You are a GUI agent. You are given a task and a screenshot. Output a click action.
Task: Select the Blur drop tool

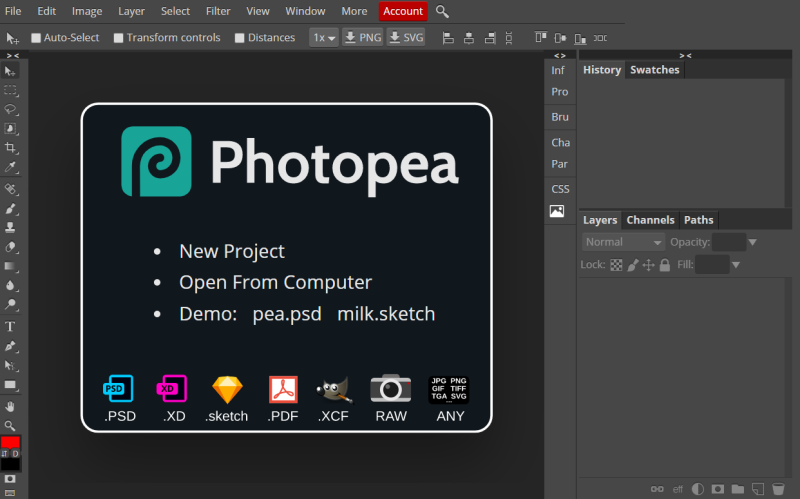click(10, 286)
